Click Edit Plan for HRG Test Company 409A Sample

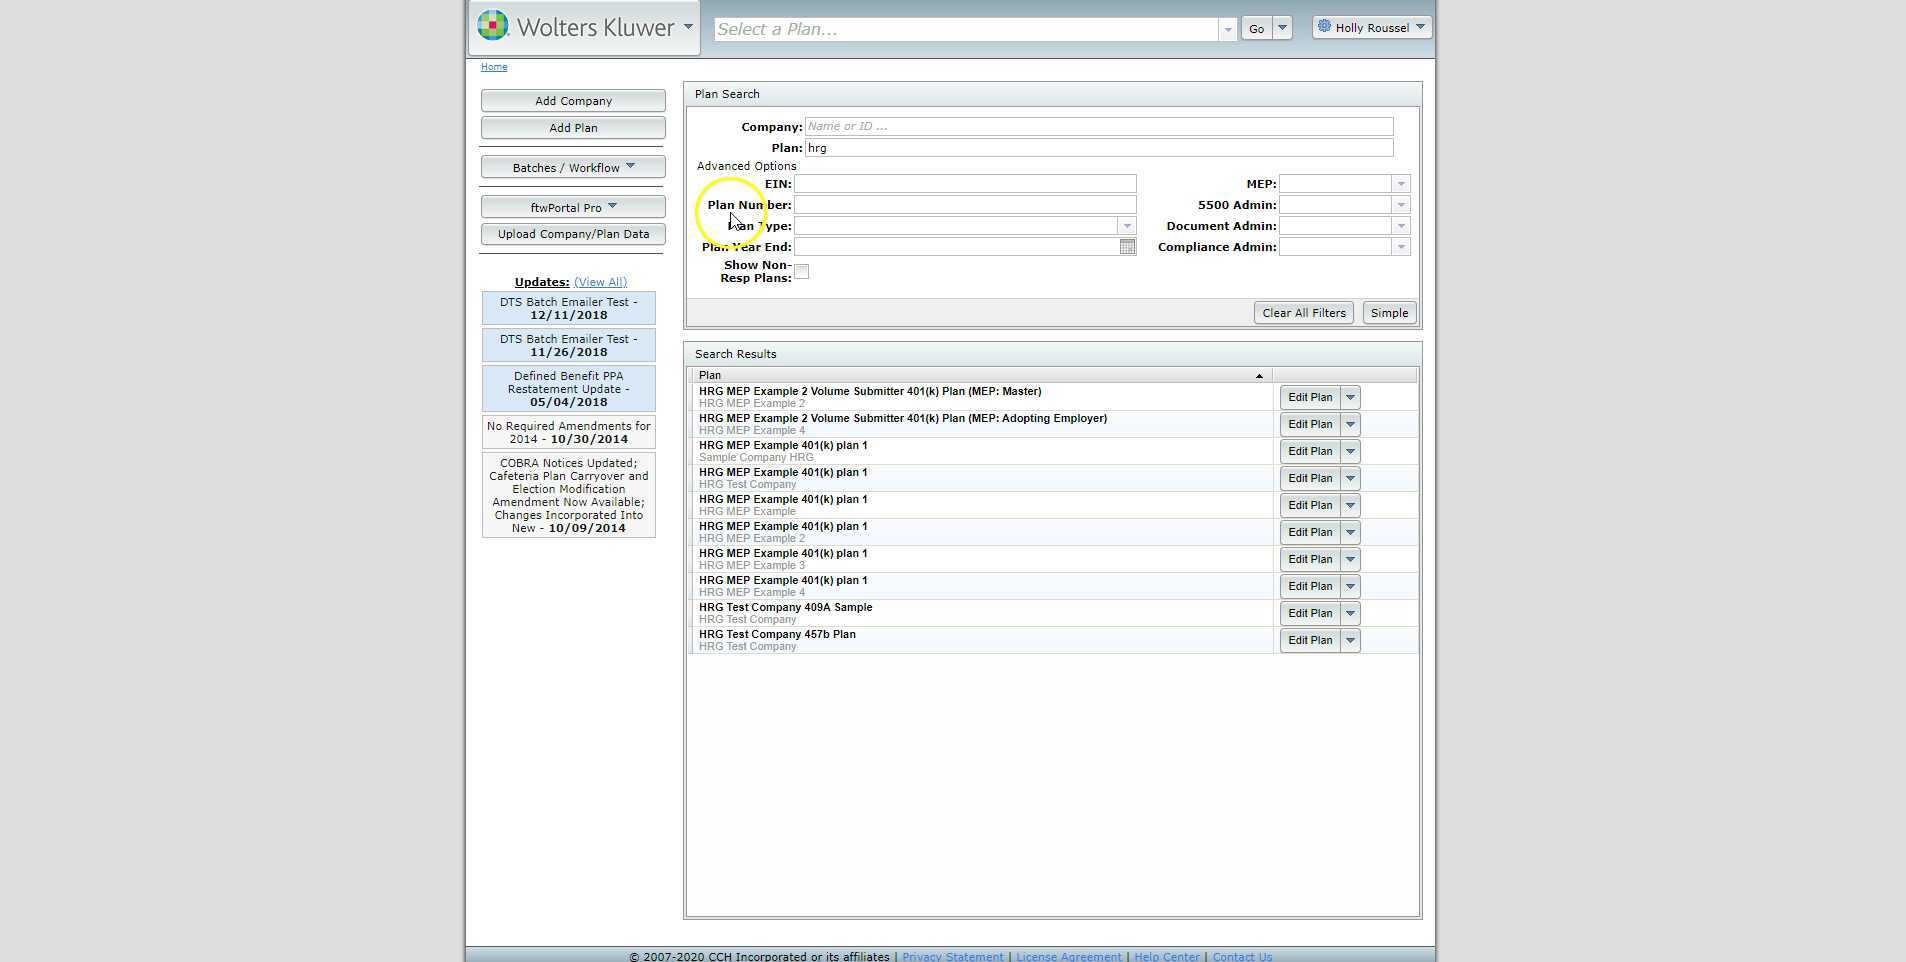pos(1311,613)
